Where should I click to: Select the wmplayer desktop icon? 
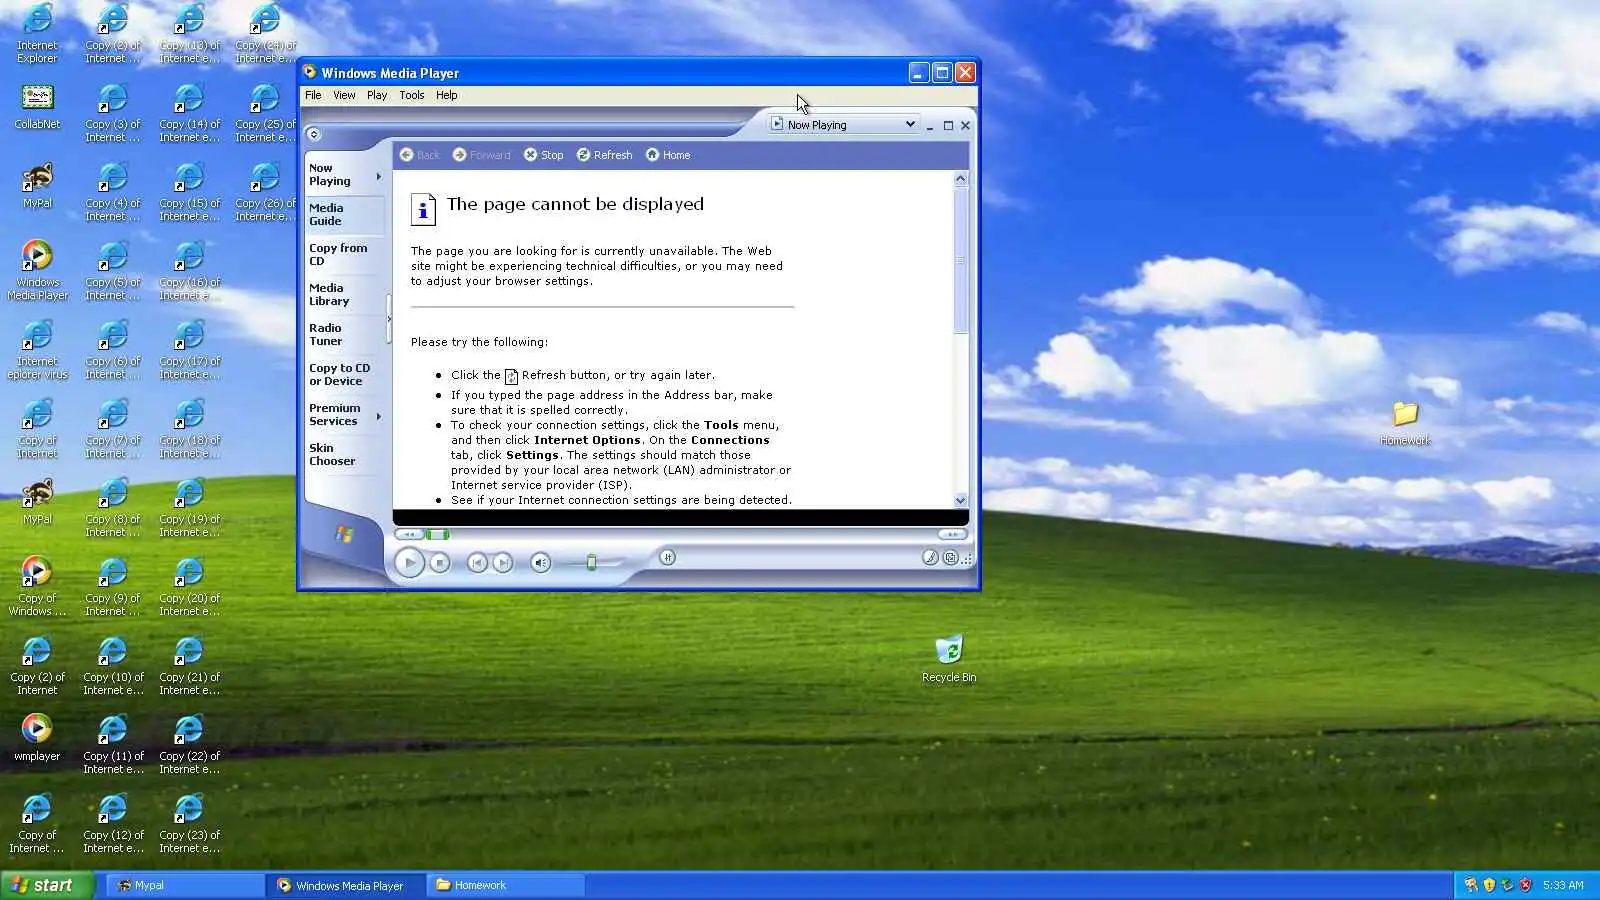click(37, 738)
